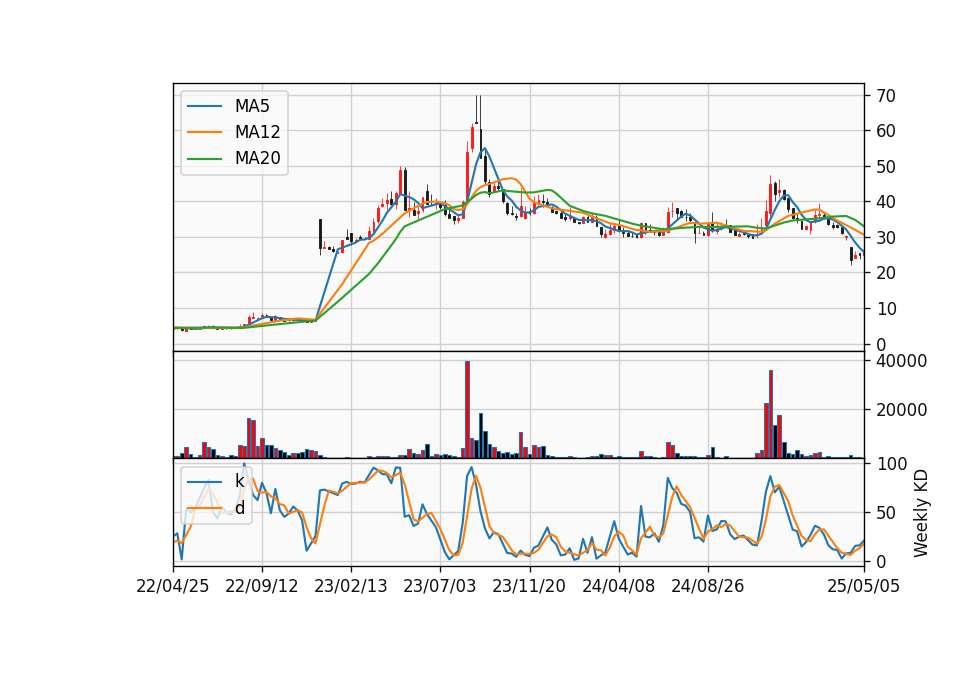Click the price axis label 30
960x690 pixels.
886,238
